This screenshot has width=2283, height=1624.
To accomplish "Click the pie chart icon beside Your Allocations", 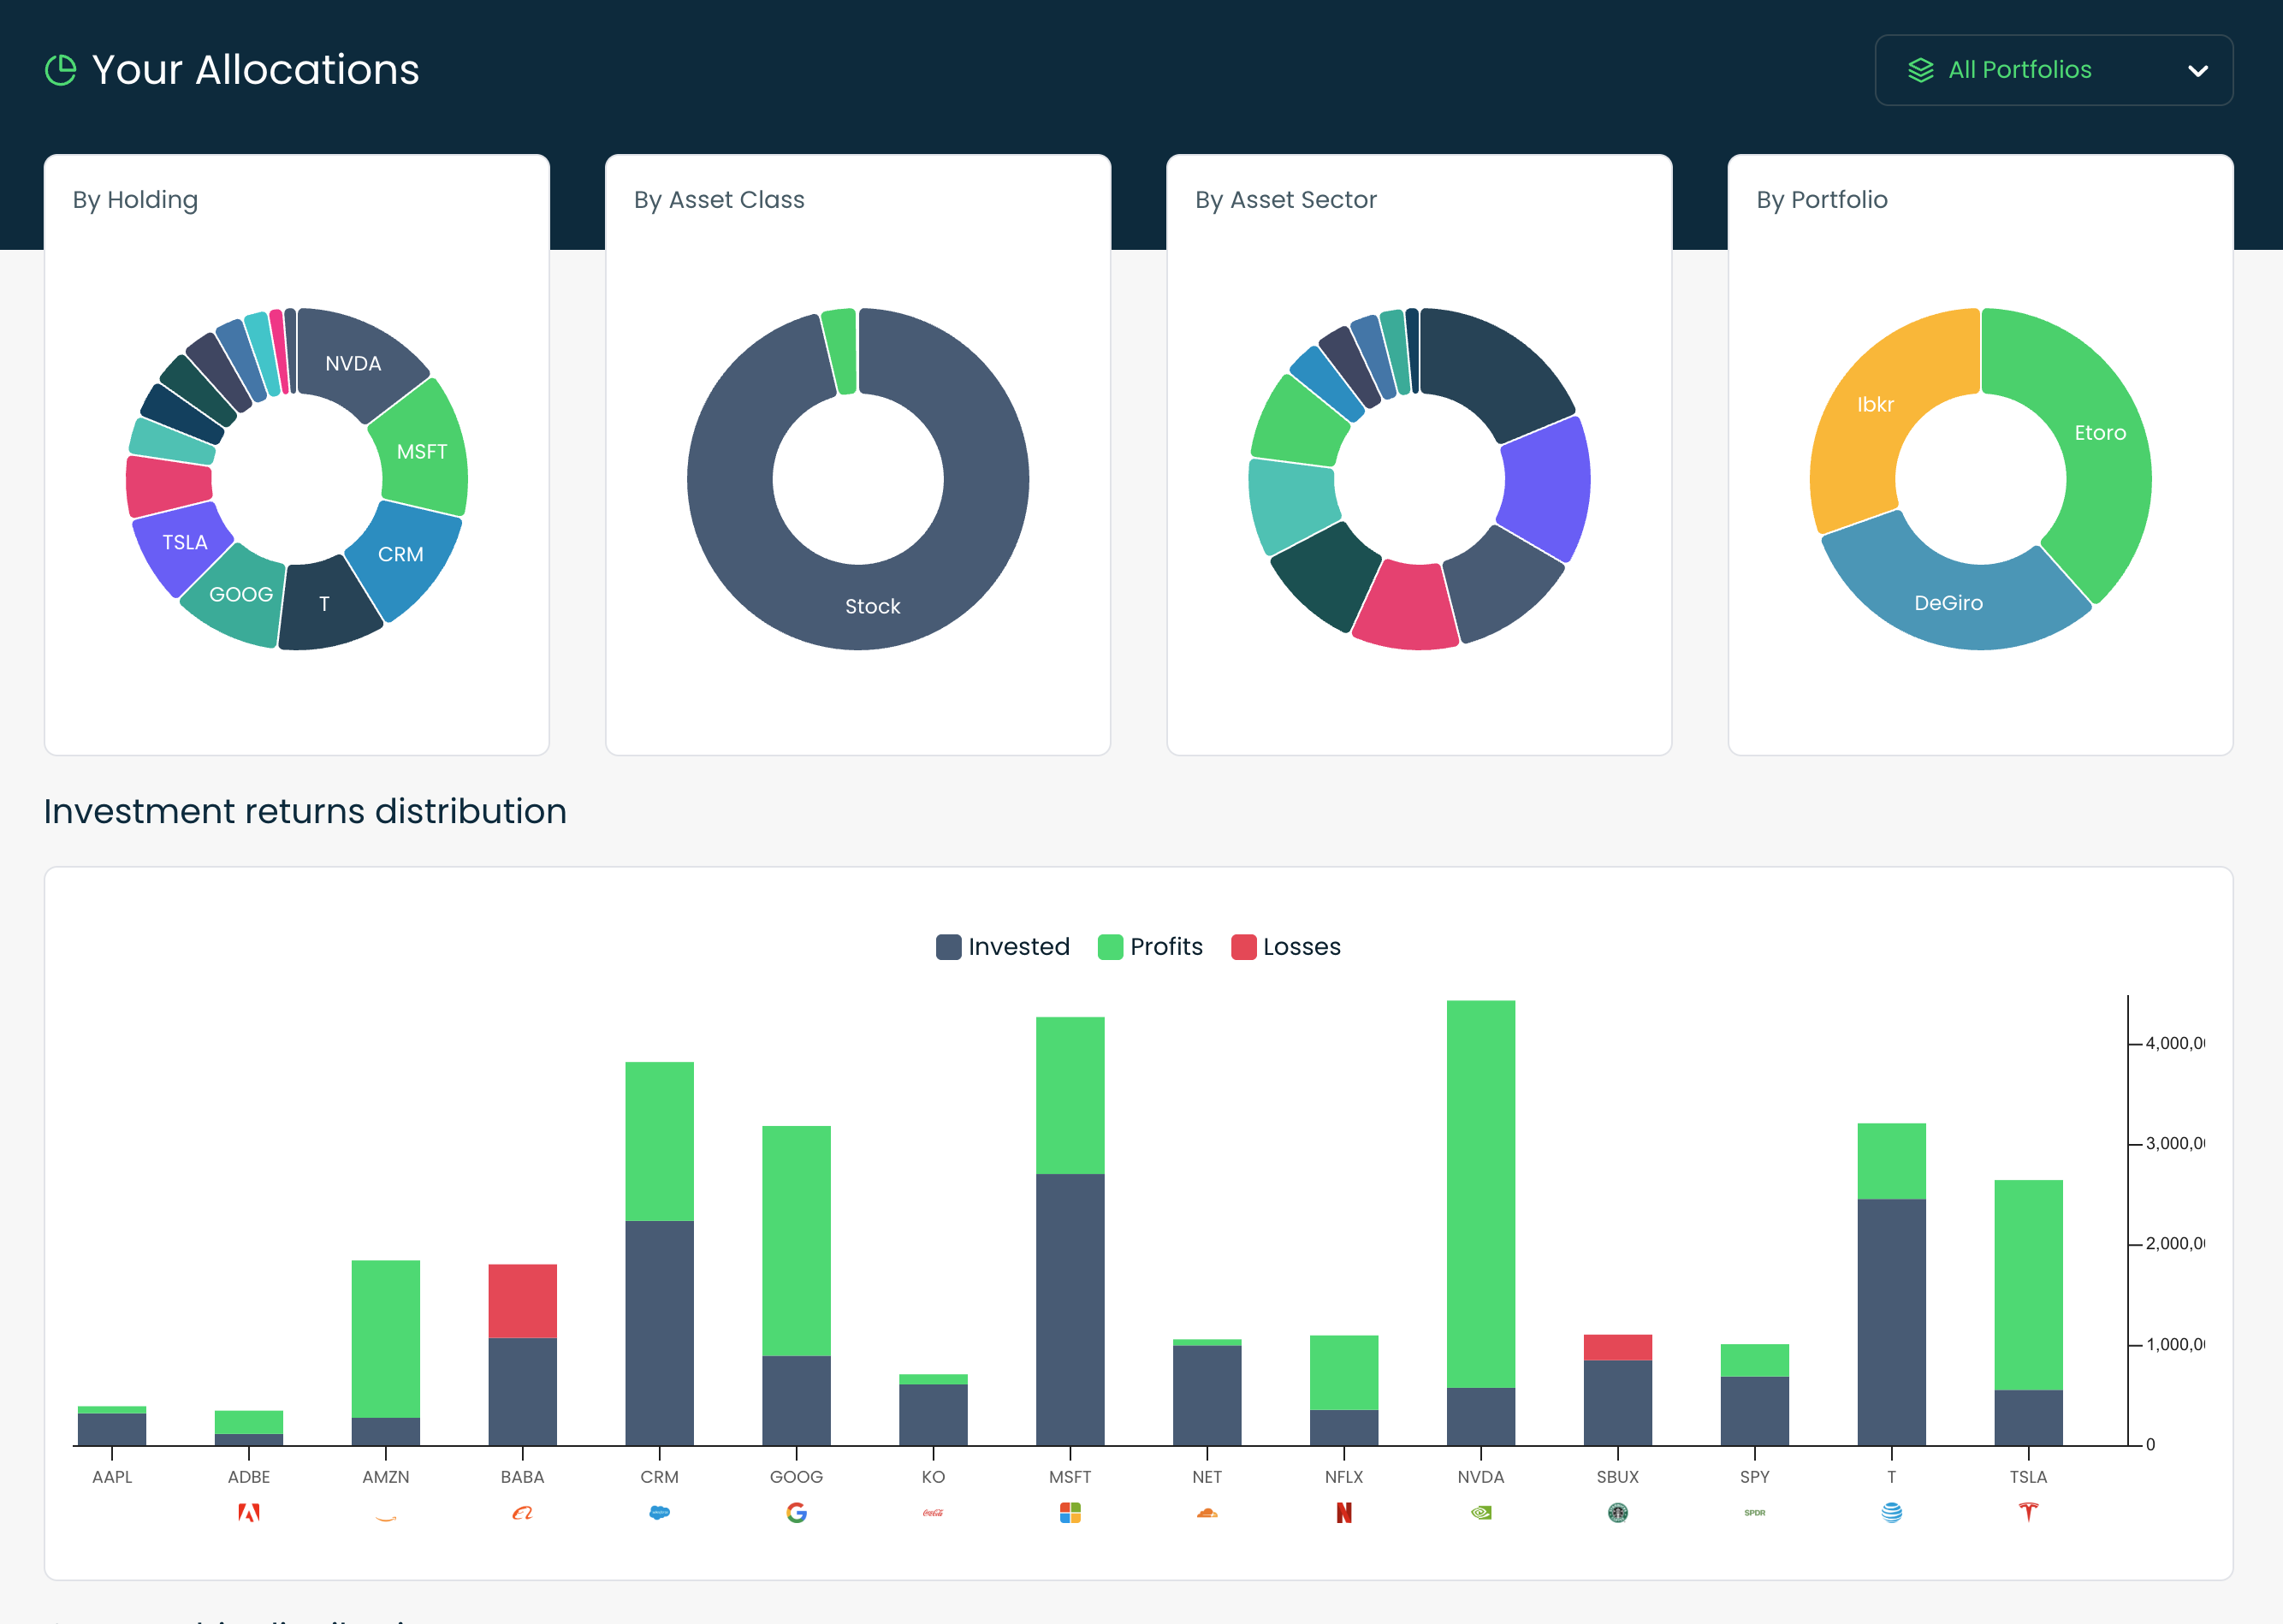I will [61, 70].
